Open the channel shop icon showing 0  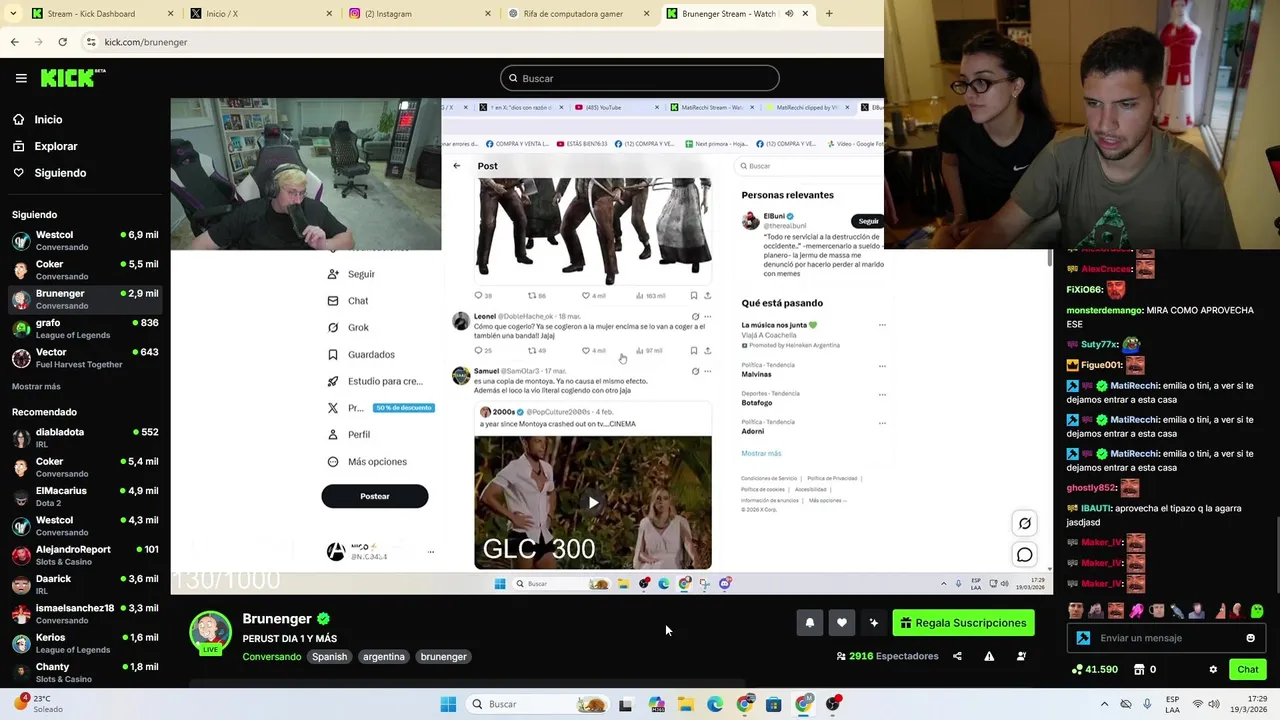[1139, 669]
